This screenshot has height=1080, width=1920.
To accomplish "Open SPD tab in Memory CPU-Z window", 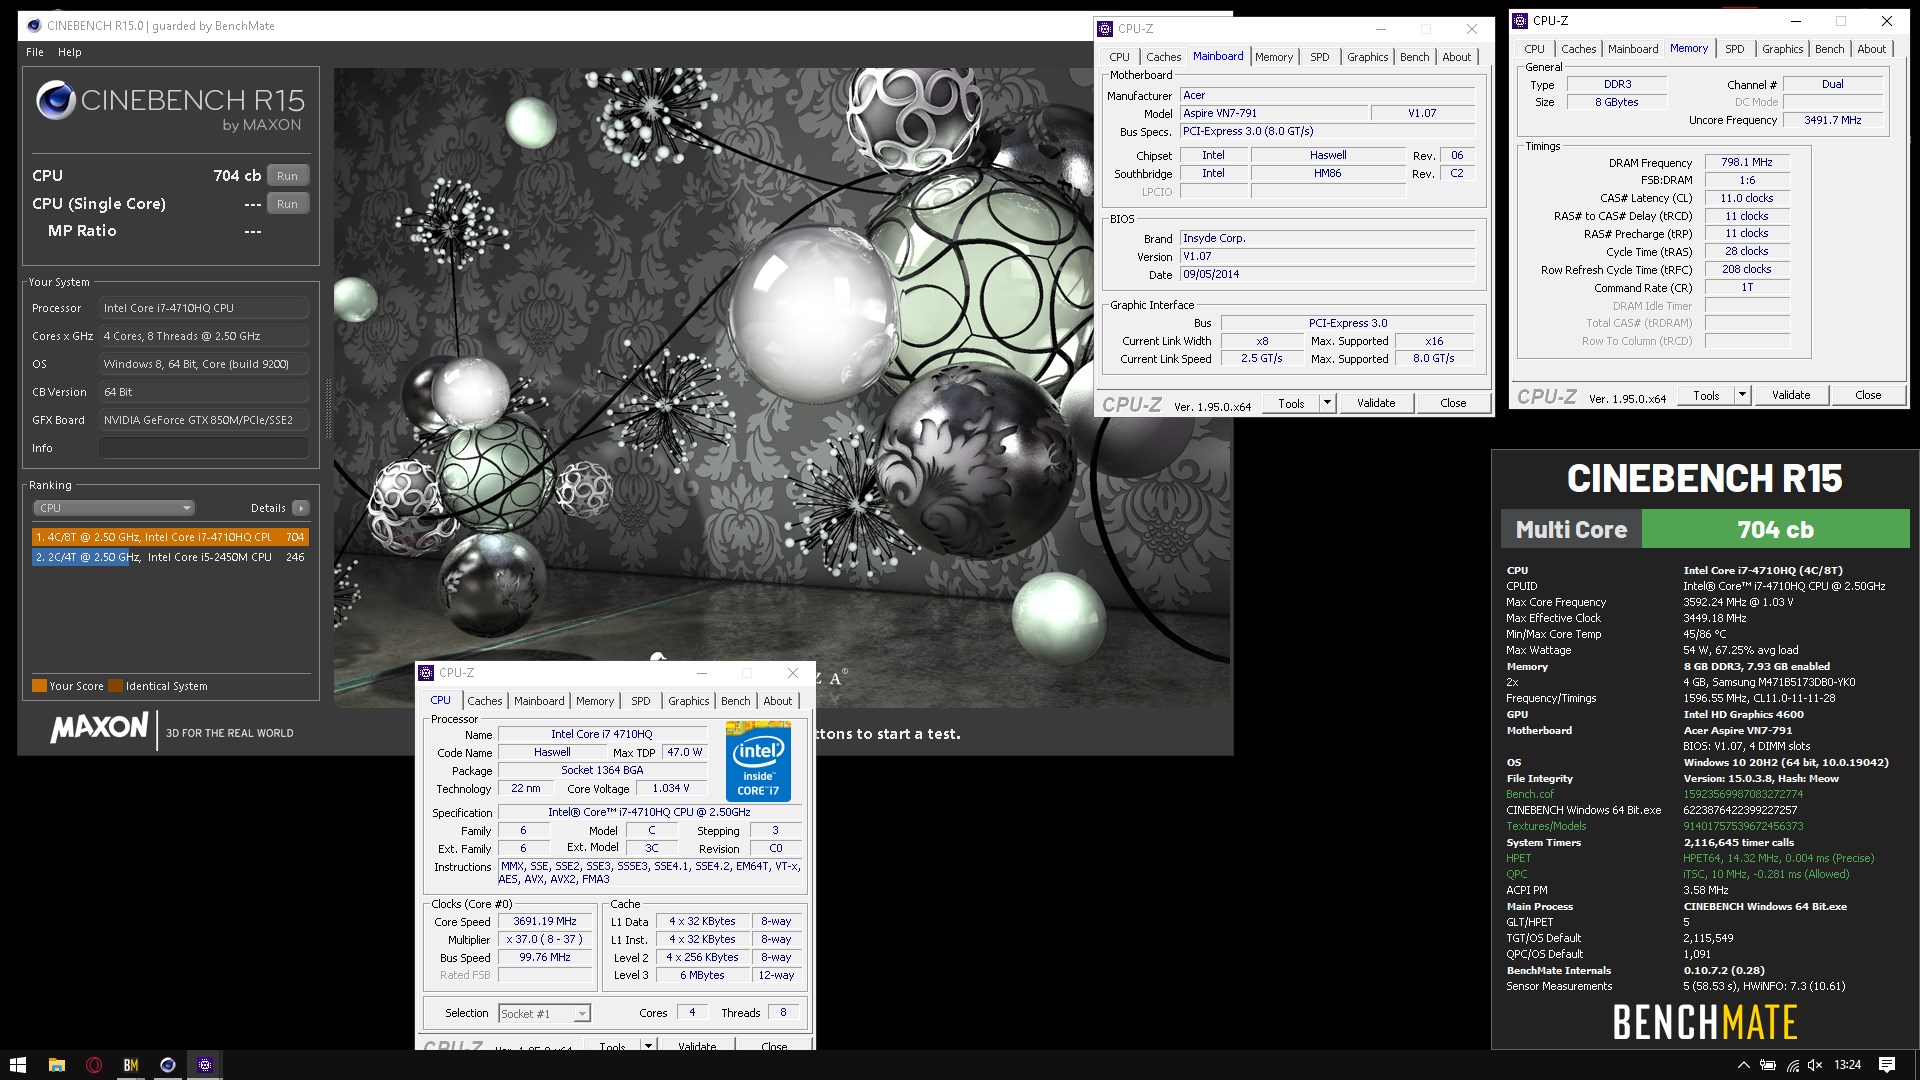I will pos(1735,49).
